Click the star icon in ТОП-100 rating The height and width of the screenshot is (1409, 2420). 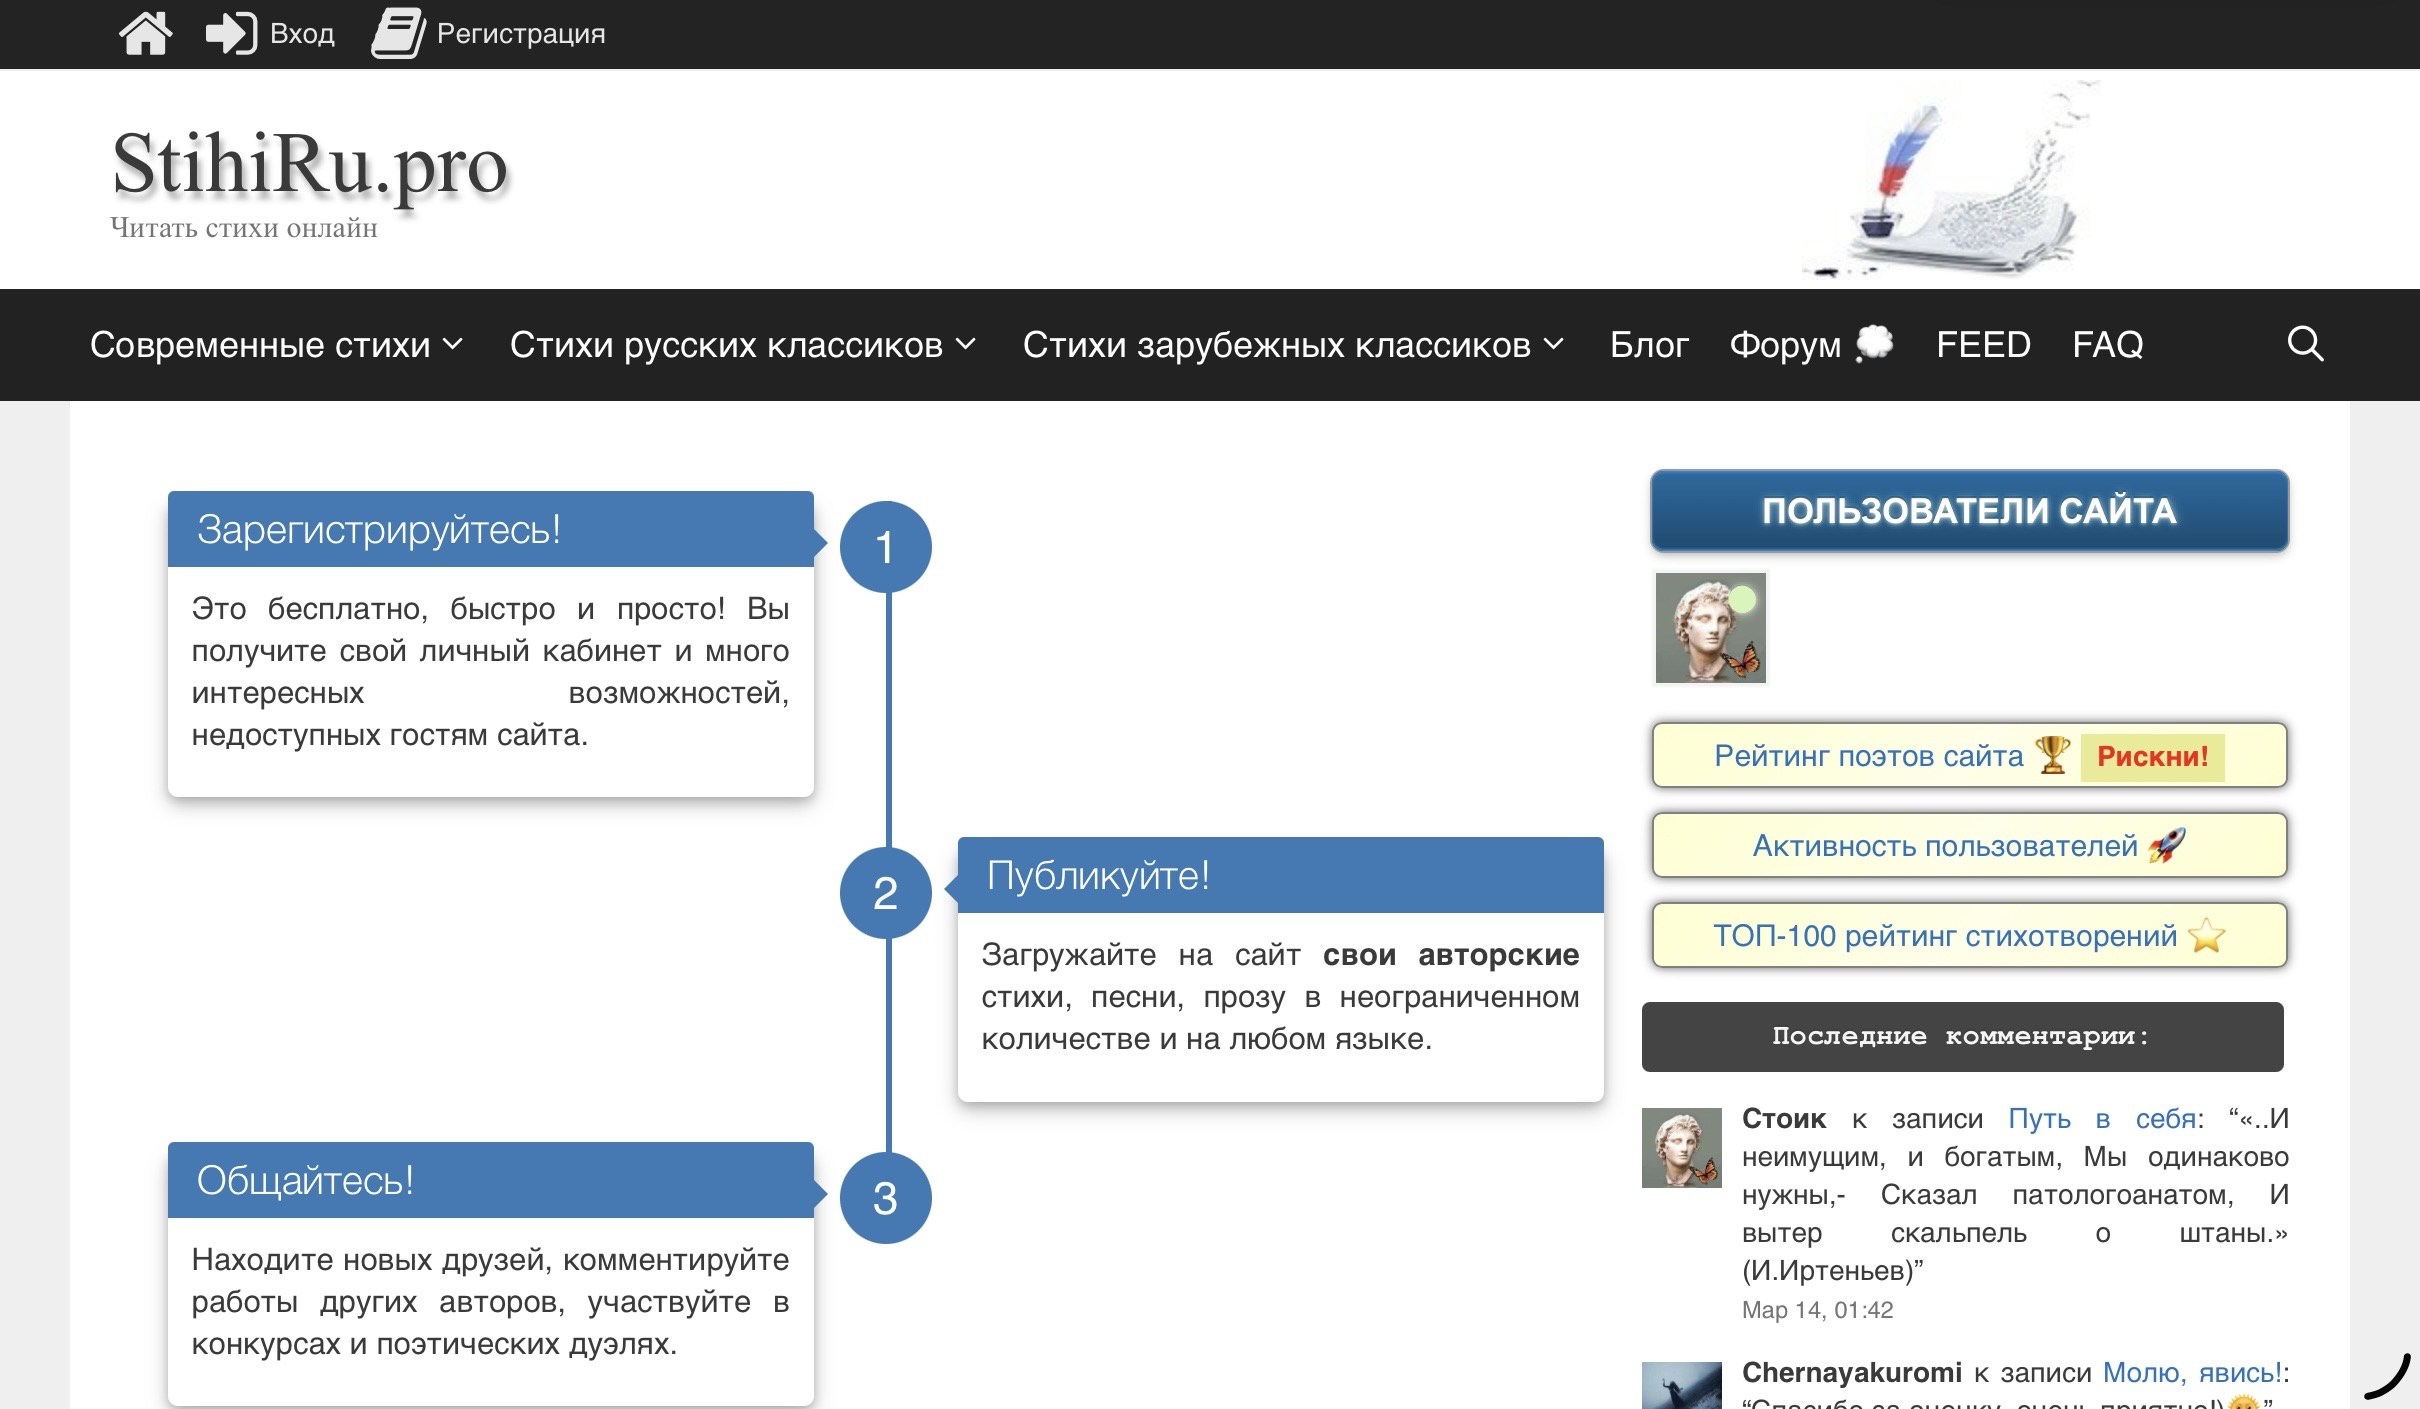(2206, 936)
